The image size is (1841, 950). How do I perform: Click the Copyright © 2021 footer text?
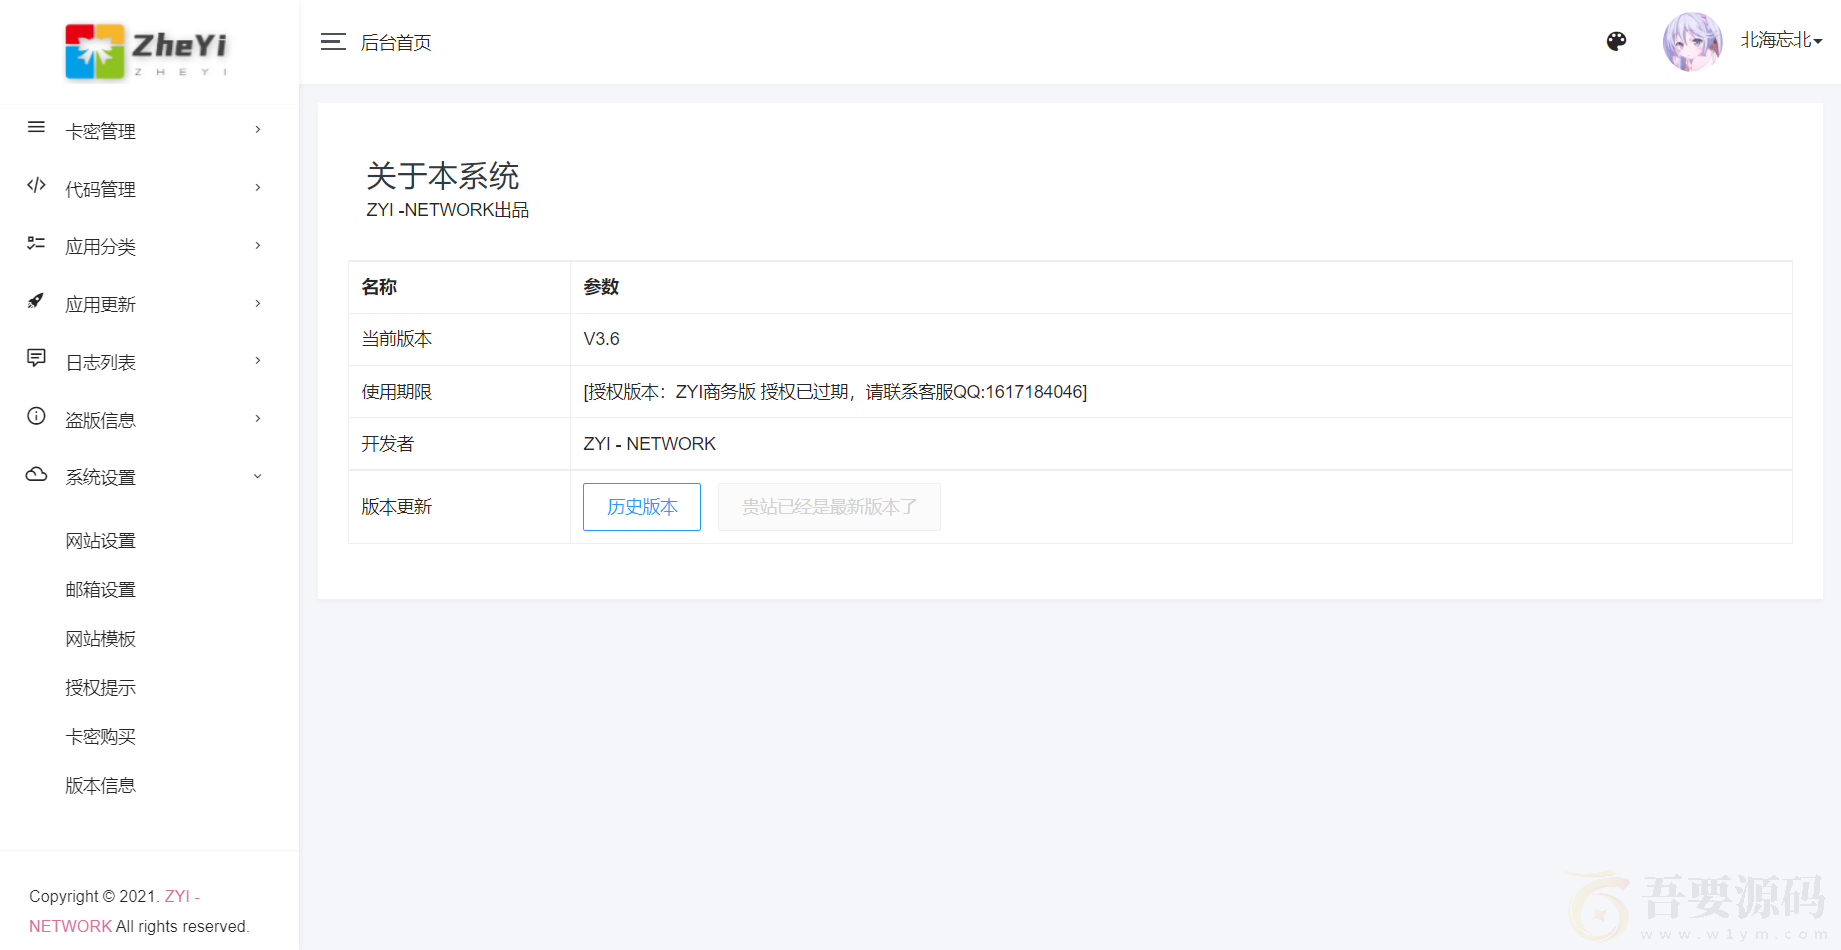click(94, 896)
